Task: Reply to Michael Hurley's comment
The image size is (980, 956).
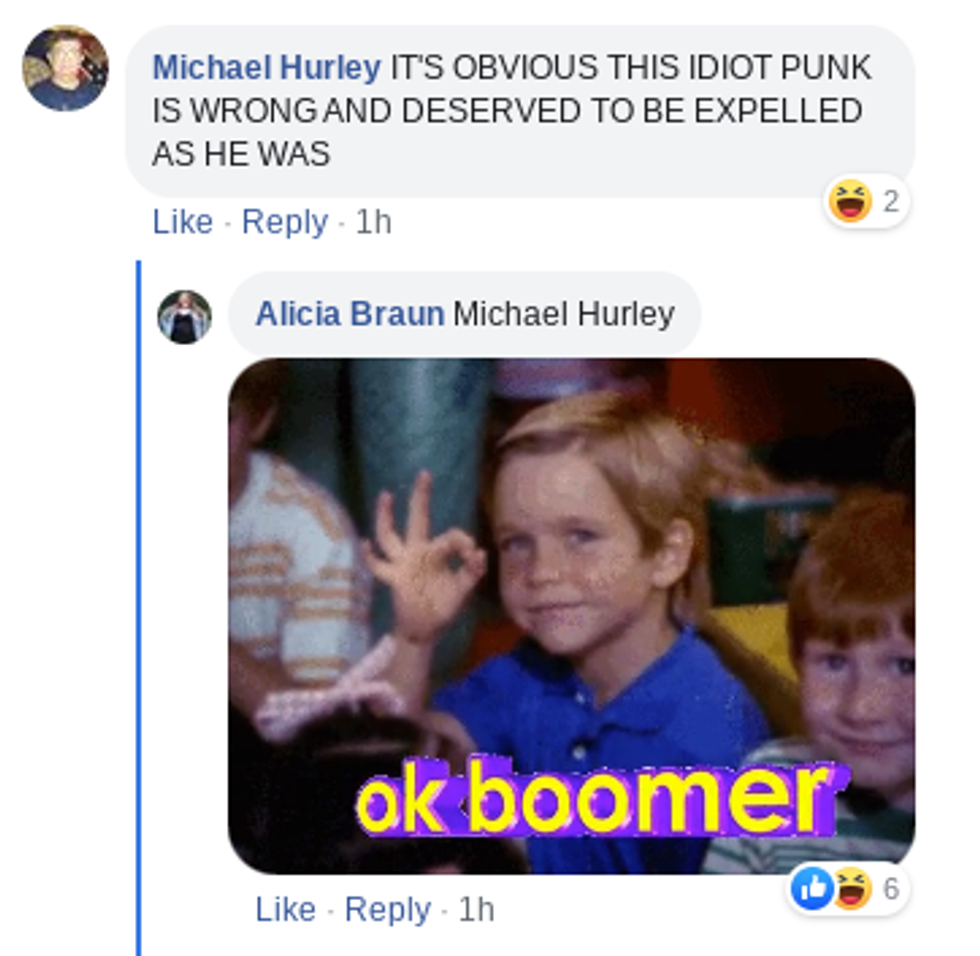Action: tap(284, 222)
